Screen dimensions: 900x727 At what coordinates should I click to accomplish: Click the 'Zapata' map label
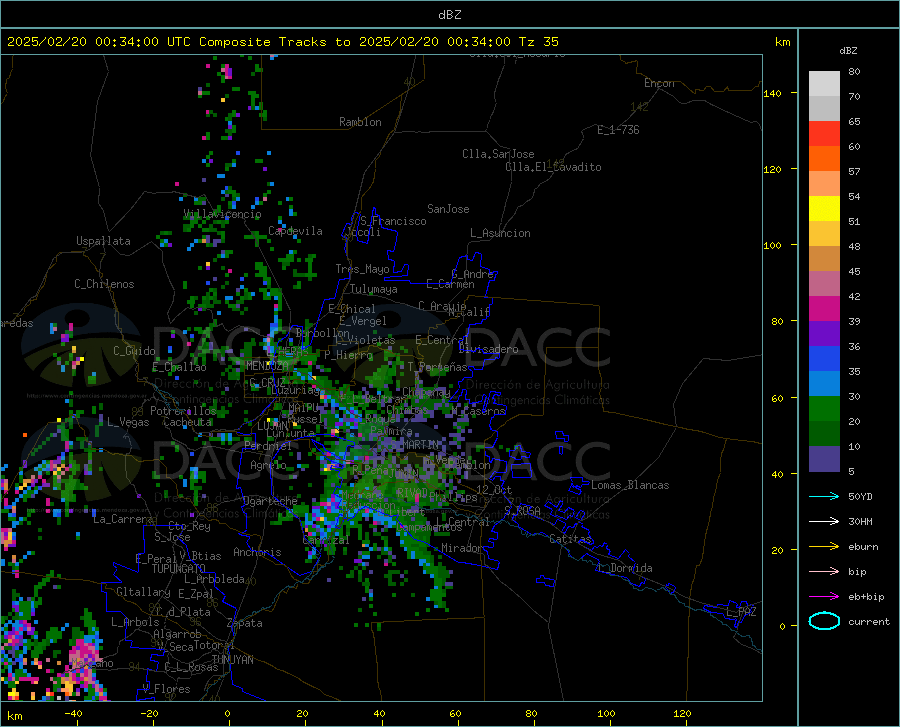click(245, 623)
